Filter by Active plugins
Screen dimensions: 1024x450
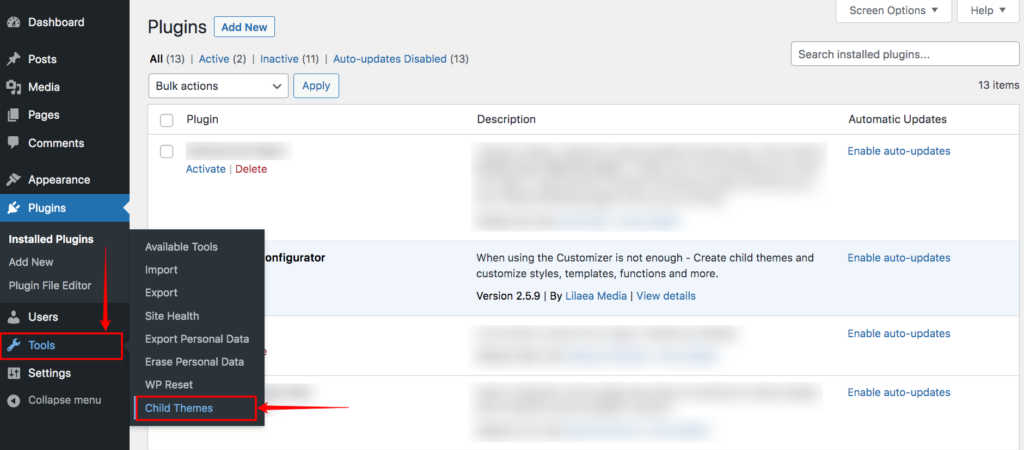pos(214,59)
